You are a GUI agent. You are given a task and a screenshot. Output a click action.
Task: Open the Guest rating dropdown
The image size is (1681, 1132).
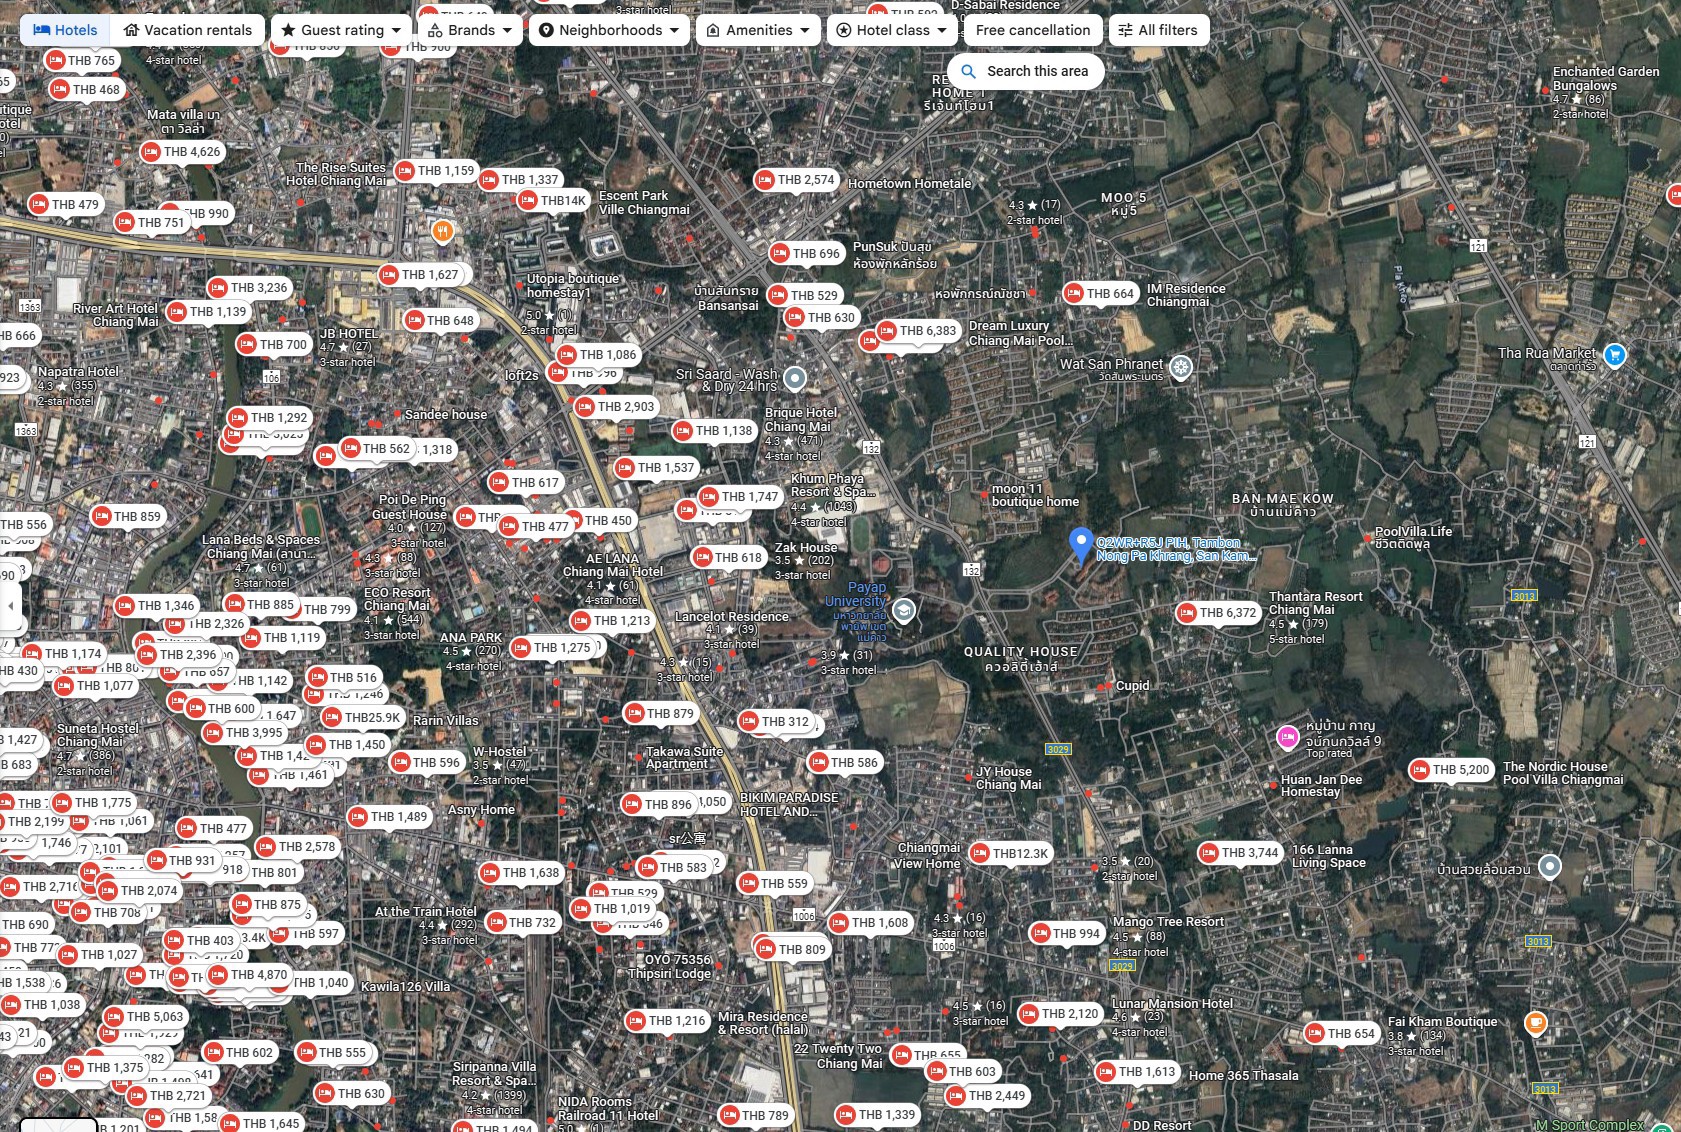(x=341, y=30)
